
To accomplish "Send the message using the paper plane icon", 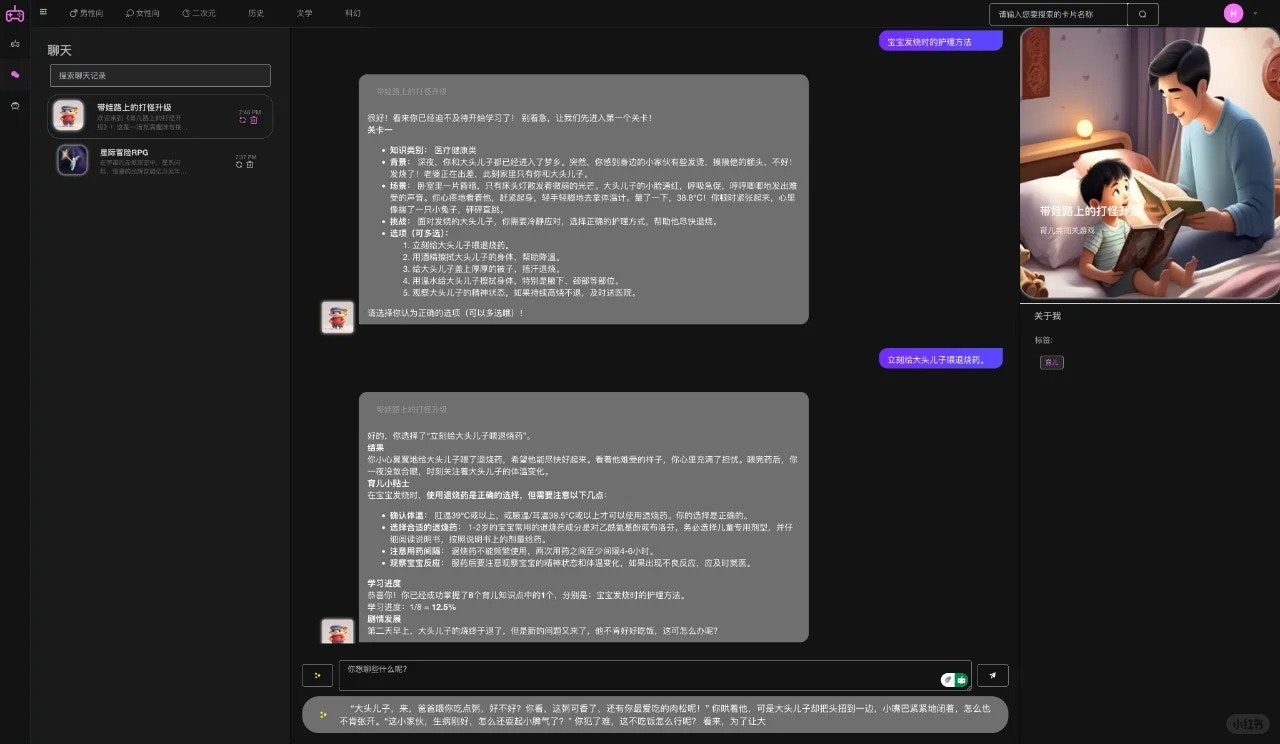I will [992, 675].
